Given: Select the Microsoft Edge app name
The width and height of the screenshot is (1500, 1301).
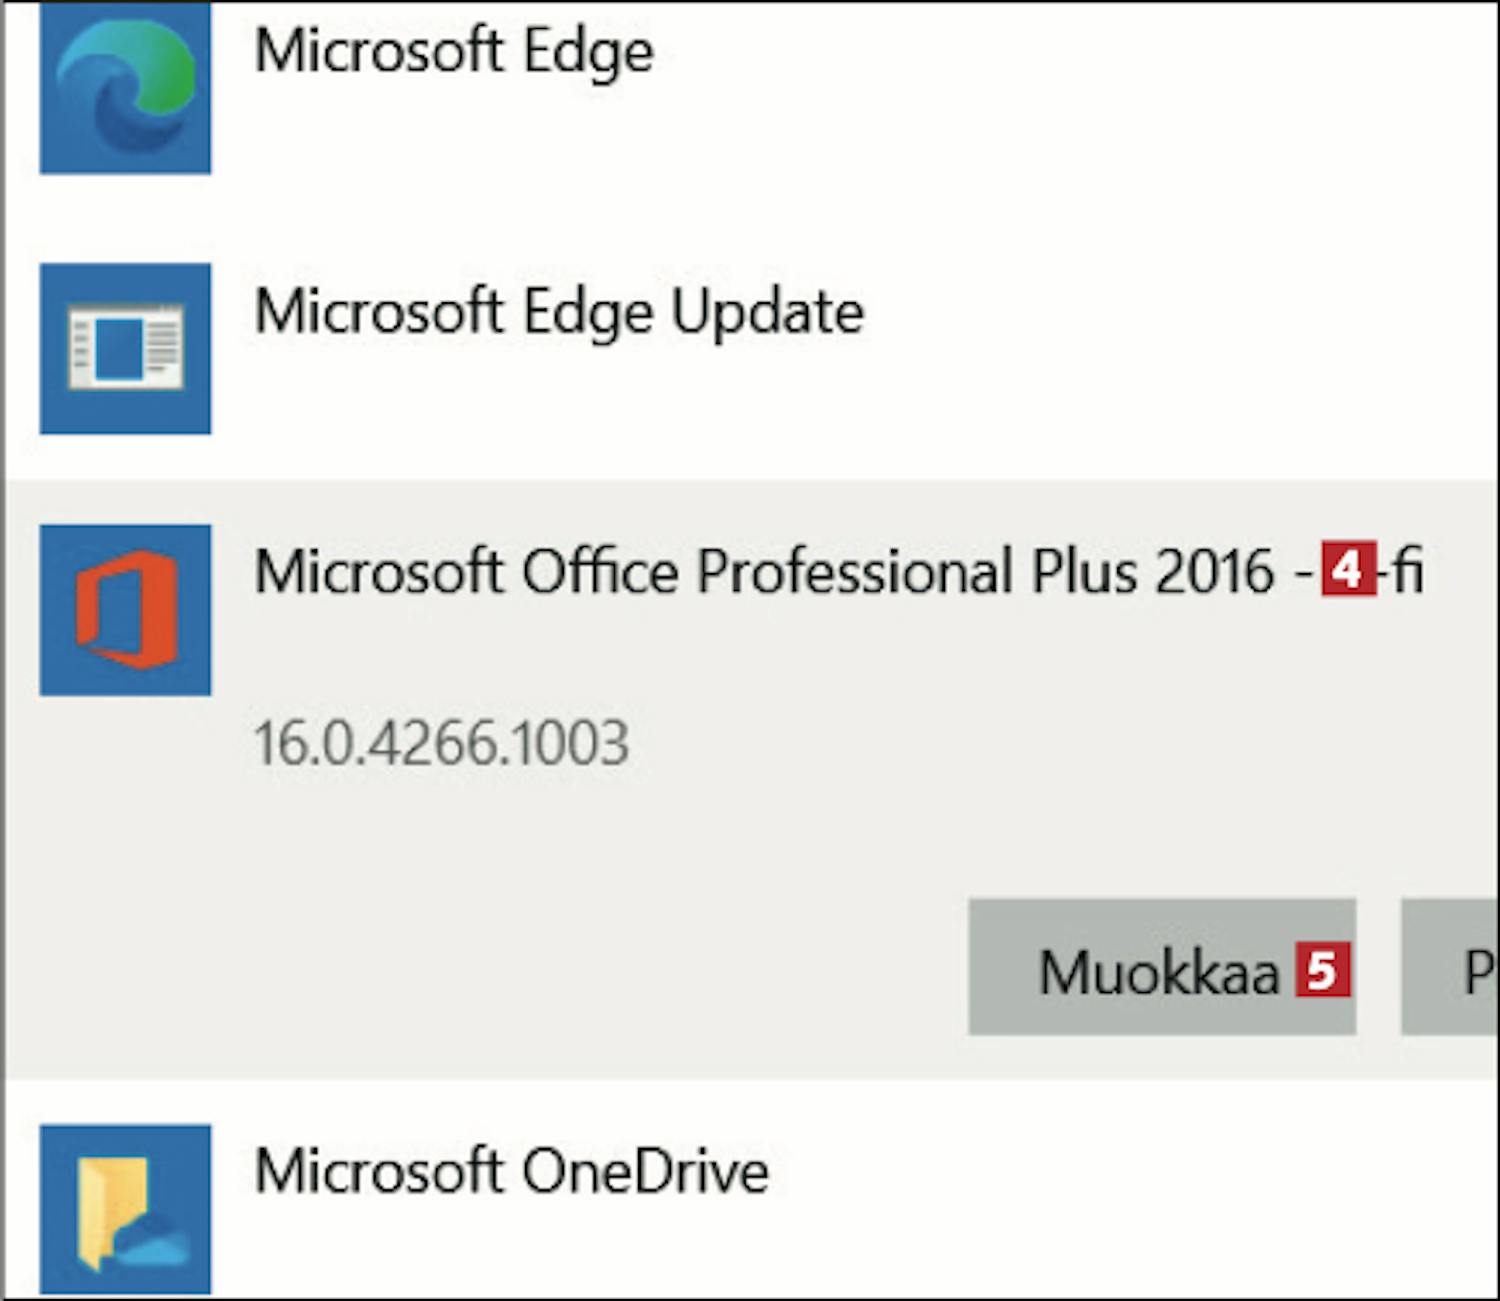Looking at the screenshot, I should coord(454,51).
